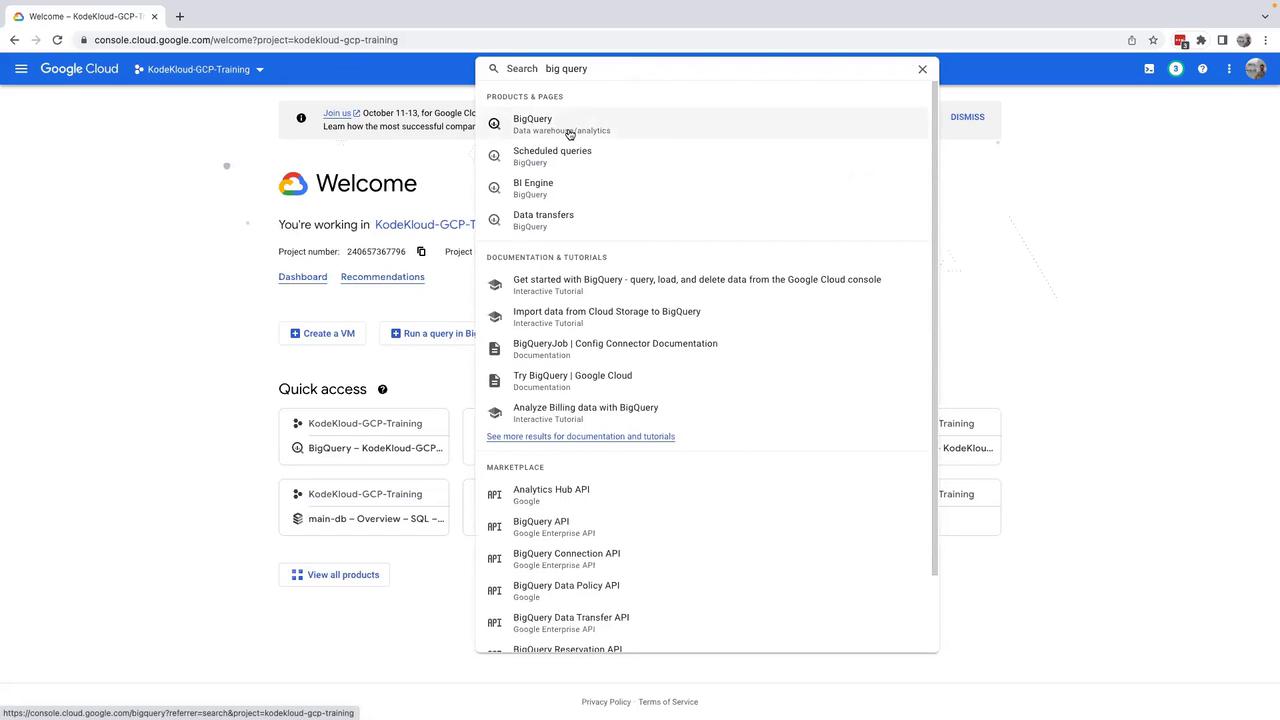Click the Chrome share page icon
1280x720 pixels.
tap(1132, 40)
